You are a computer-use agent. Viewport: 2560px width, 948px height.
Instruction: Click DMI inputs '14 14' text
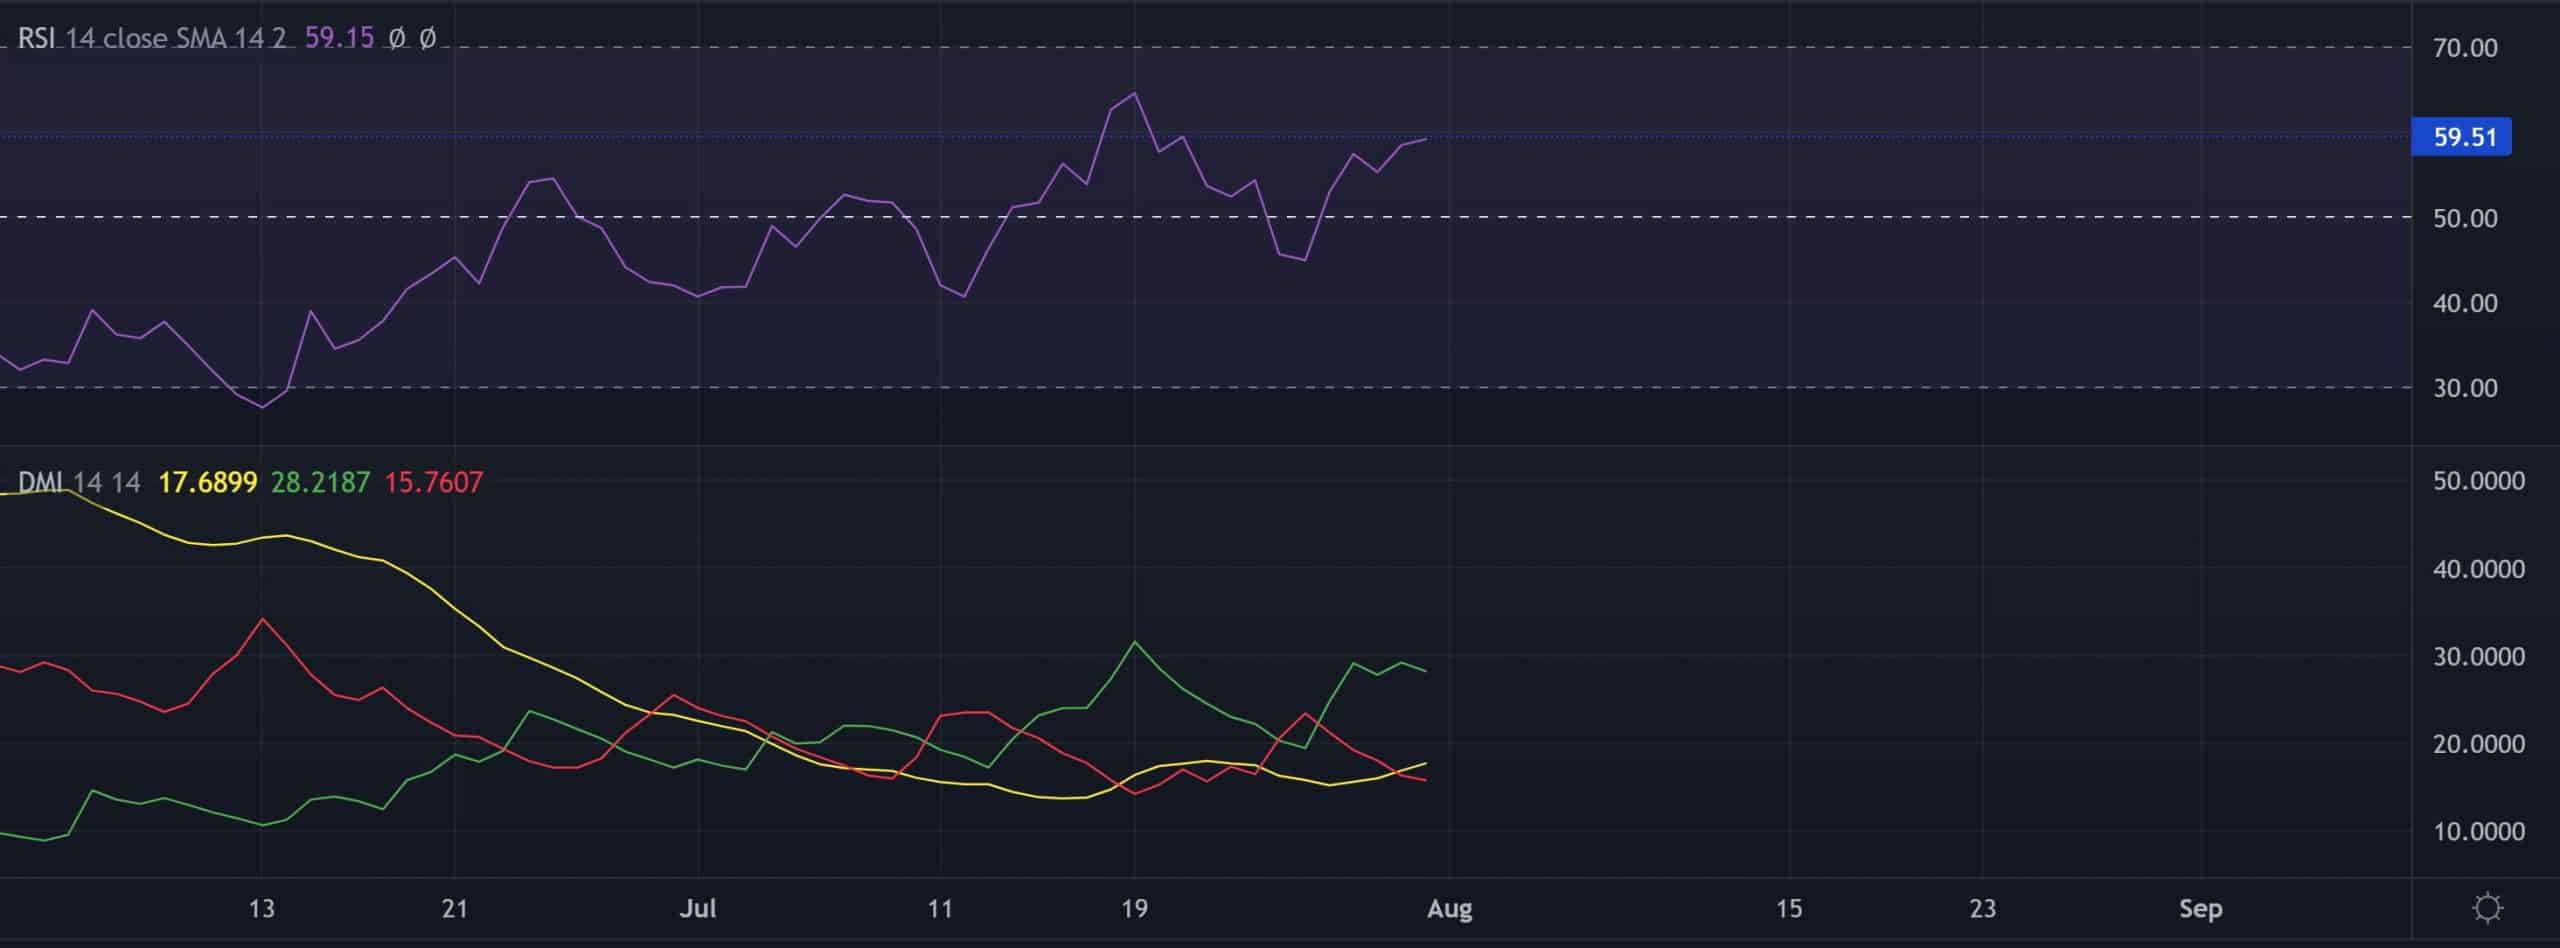click(x=106, y=482)
